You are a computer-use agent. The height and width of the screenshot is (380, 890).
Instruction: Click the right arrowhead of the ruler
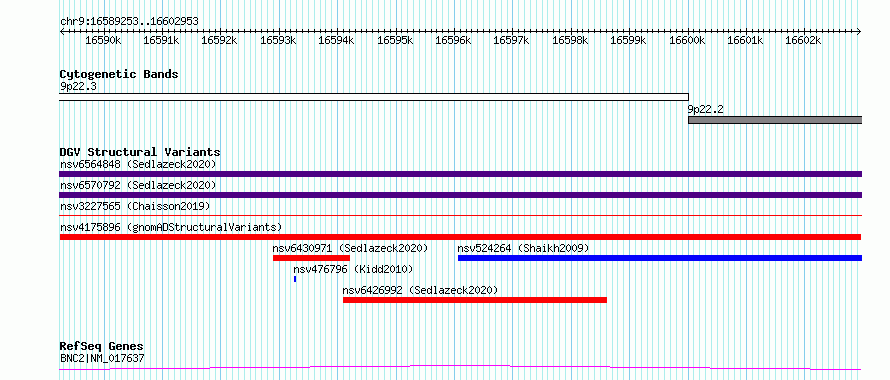(x=859, y=31)
